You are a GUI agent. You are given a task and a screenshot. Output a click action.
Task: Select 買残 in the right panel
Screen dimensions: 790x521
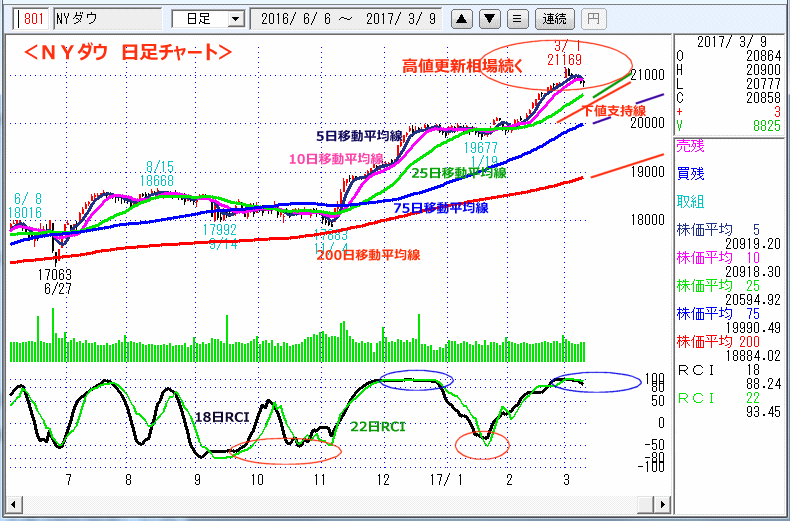pos(690,172)
